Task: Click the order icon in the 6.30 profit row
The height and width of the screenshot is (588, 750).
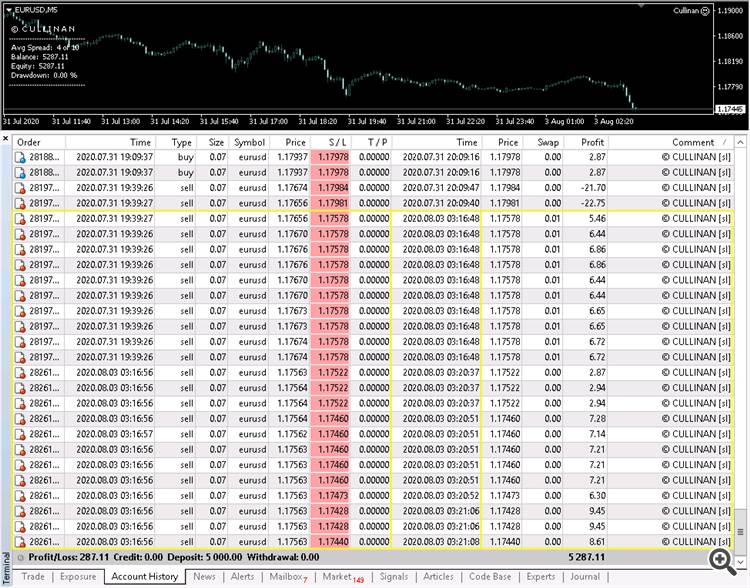Action: [x=20, y=496]
